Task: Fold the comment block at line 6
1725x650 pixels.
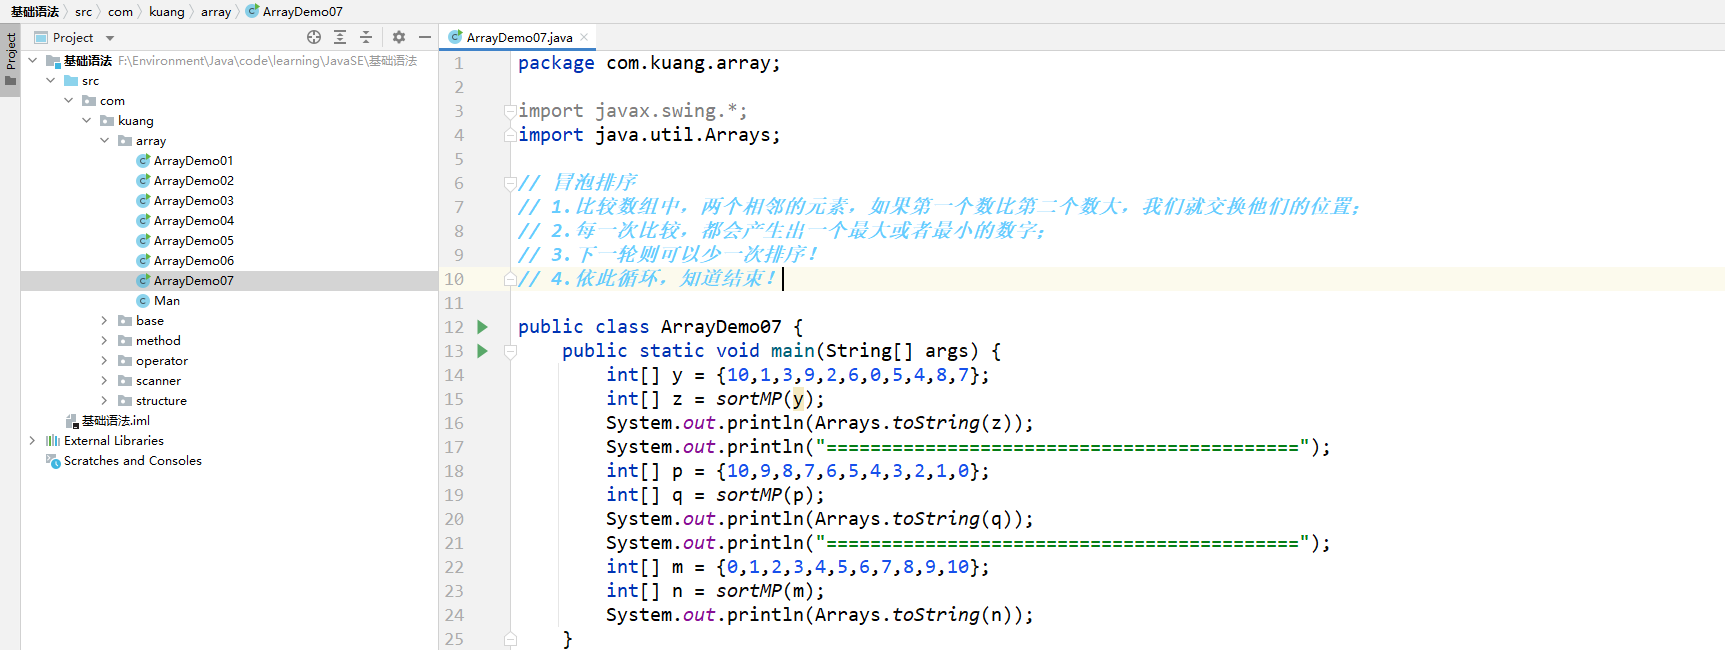Action: tap(510, 183)
